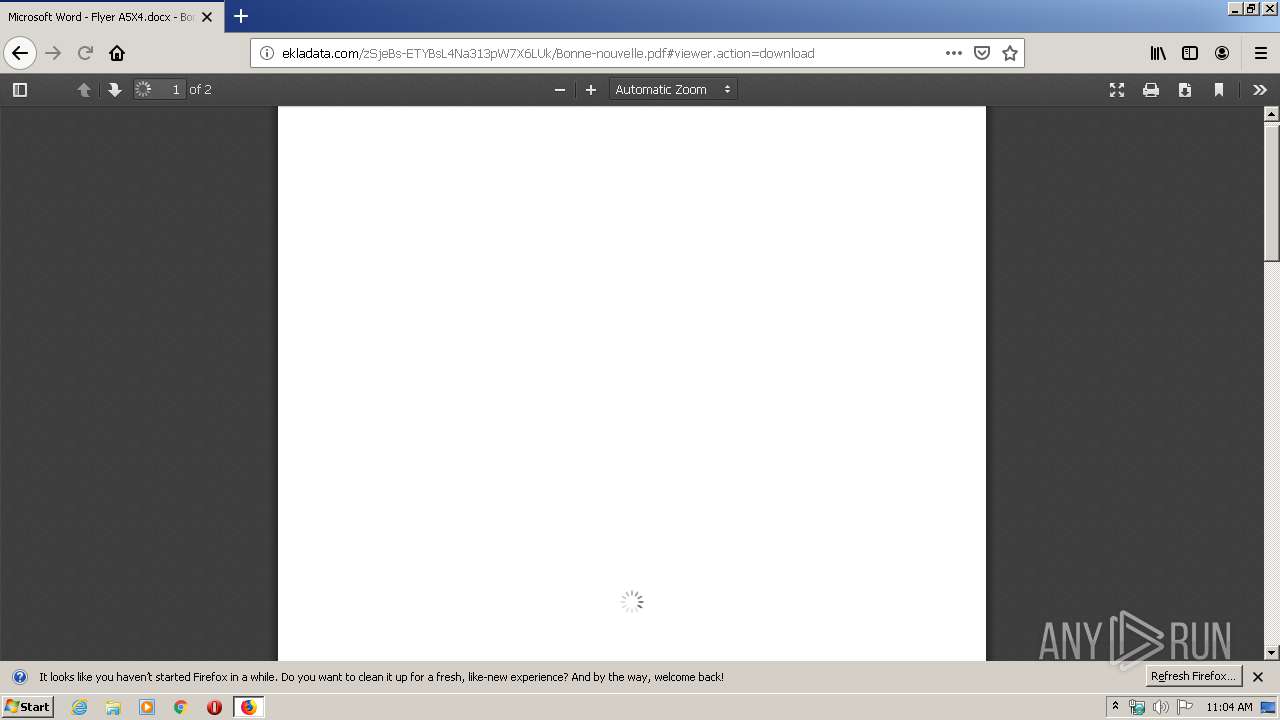Viewport: 1280px width, 720px height.
Task: Open the Windows Start menu
Action: (x=27, y=707)
